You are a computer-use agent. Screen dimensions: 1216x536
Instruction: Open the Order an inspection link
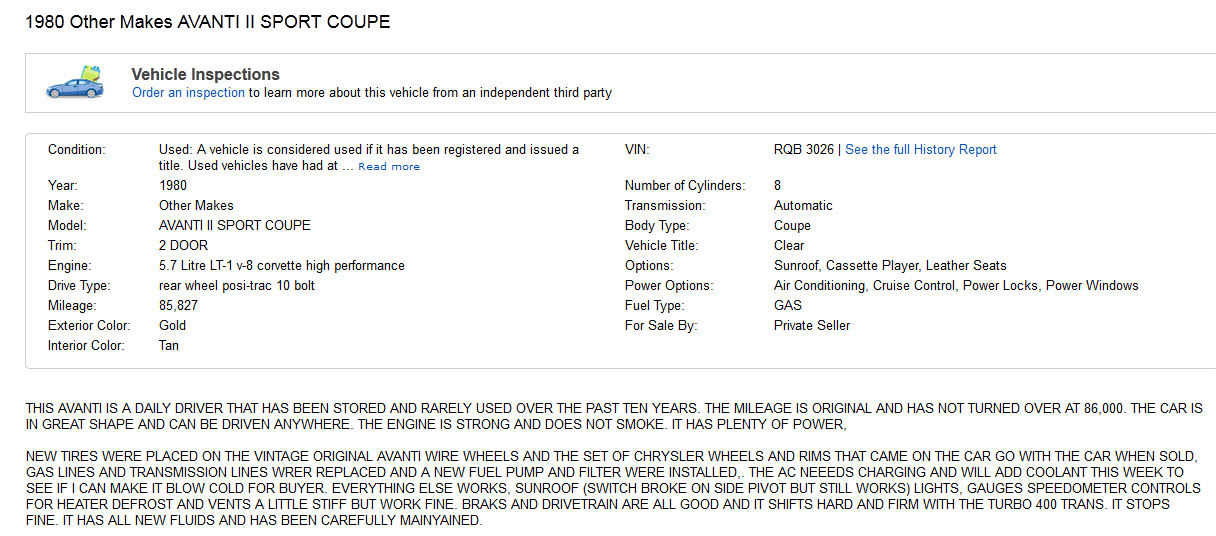(x=188, y=93)
